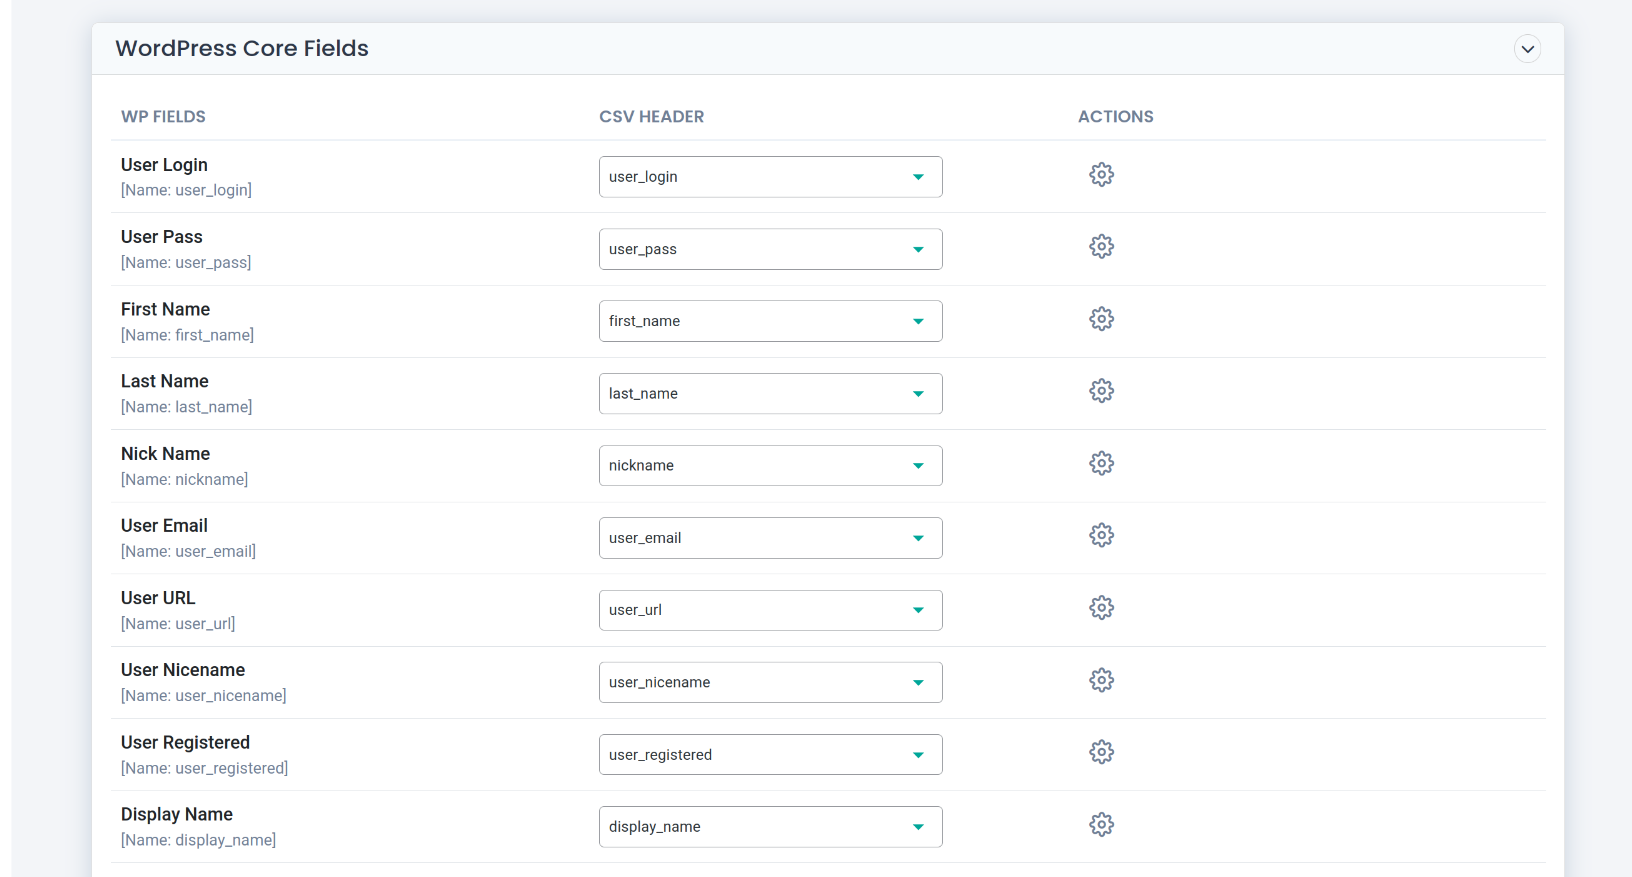Click the User Email gear icon
The width and height of the screenshot is (1632, 877).
1101,536
